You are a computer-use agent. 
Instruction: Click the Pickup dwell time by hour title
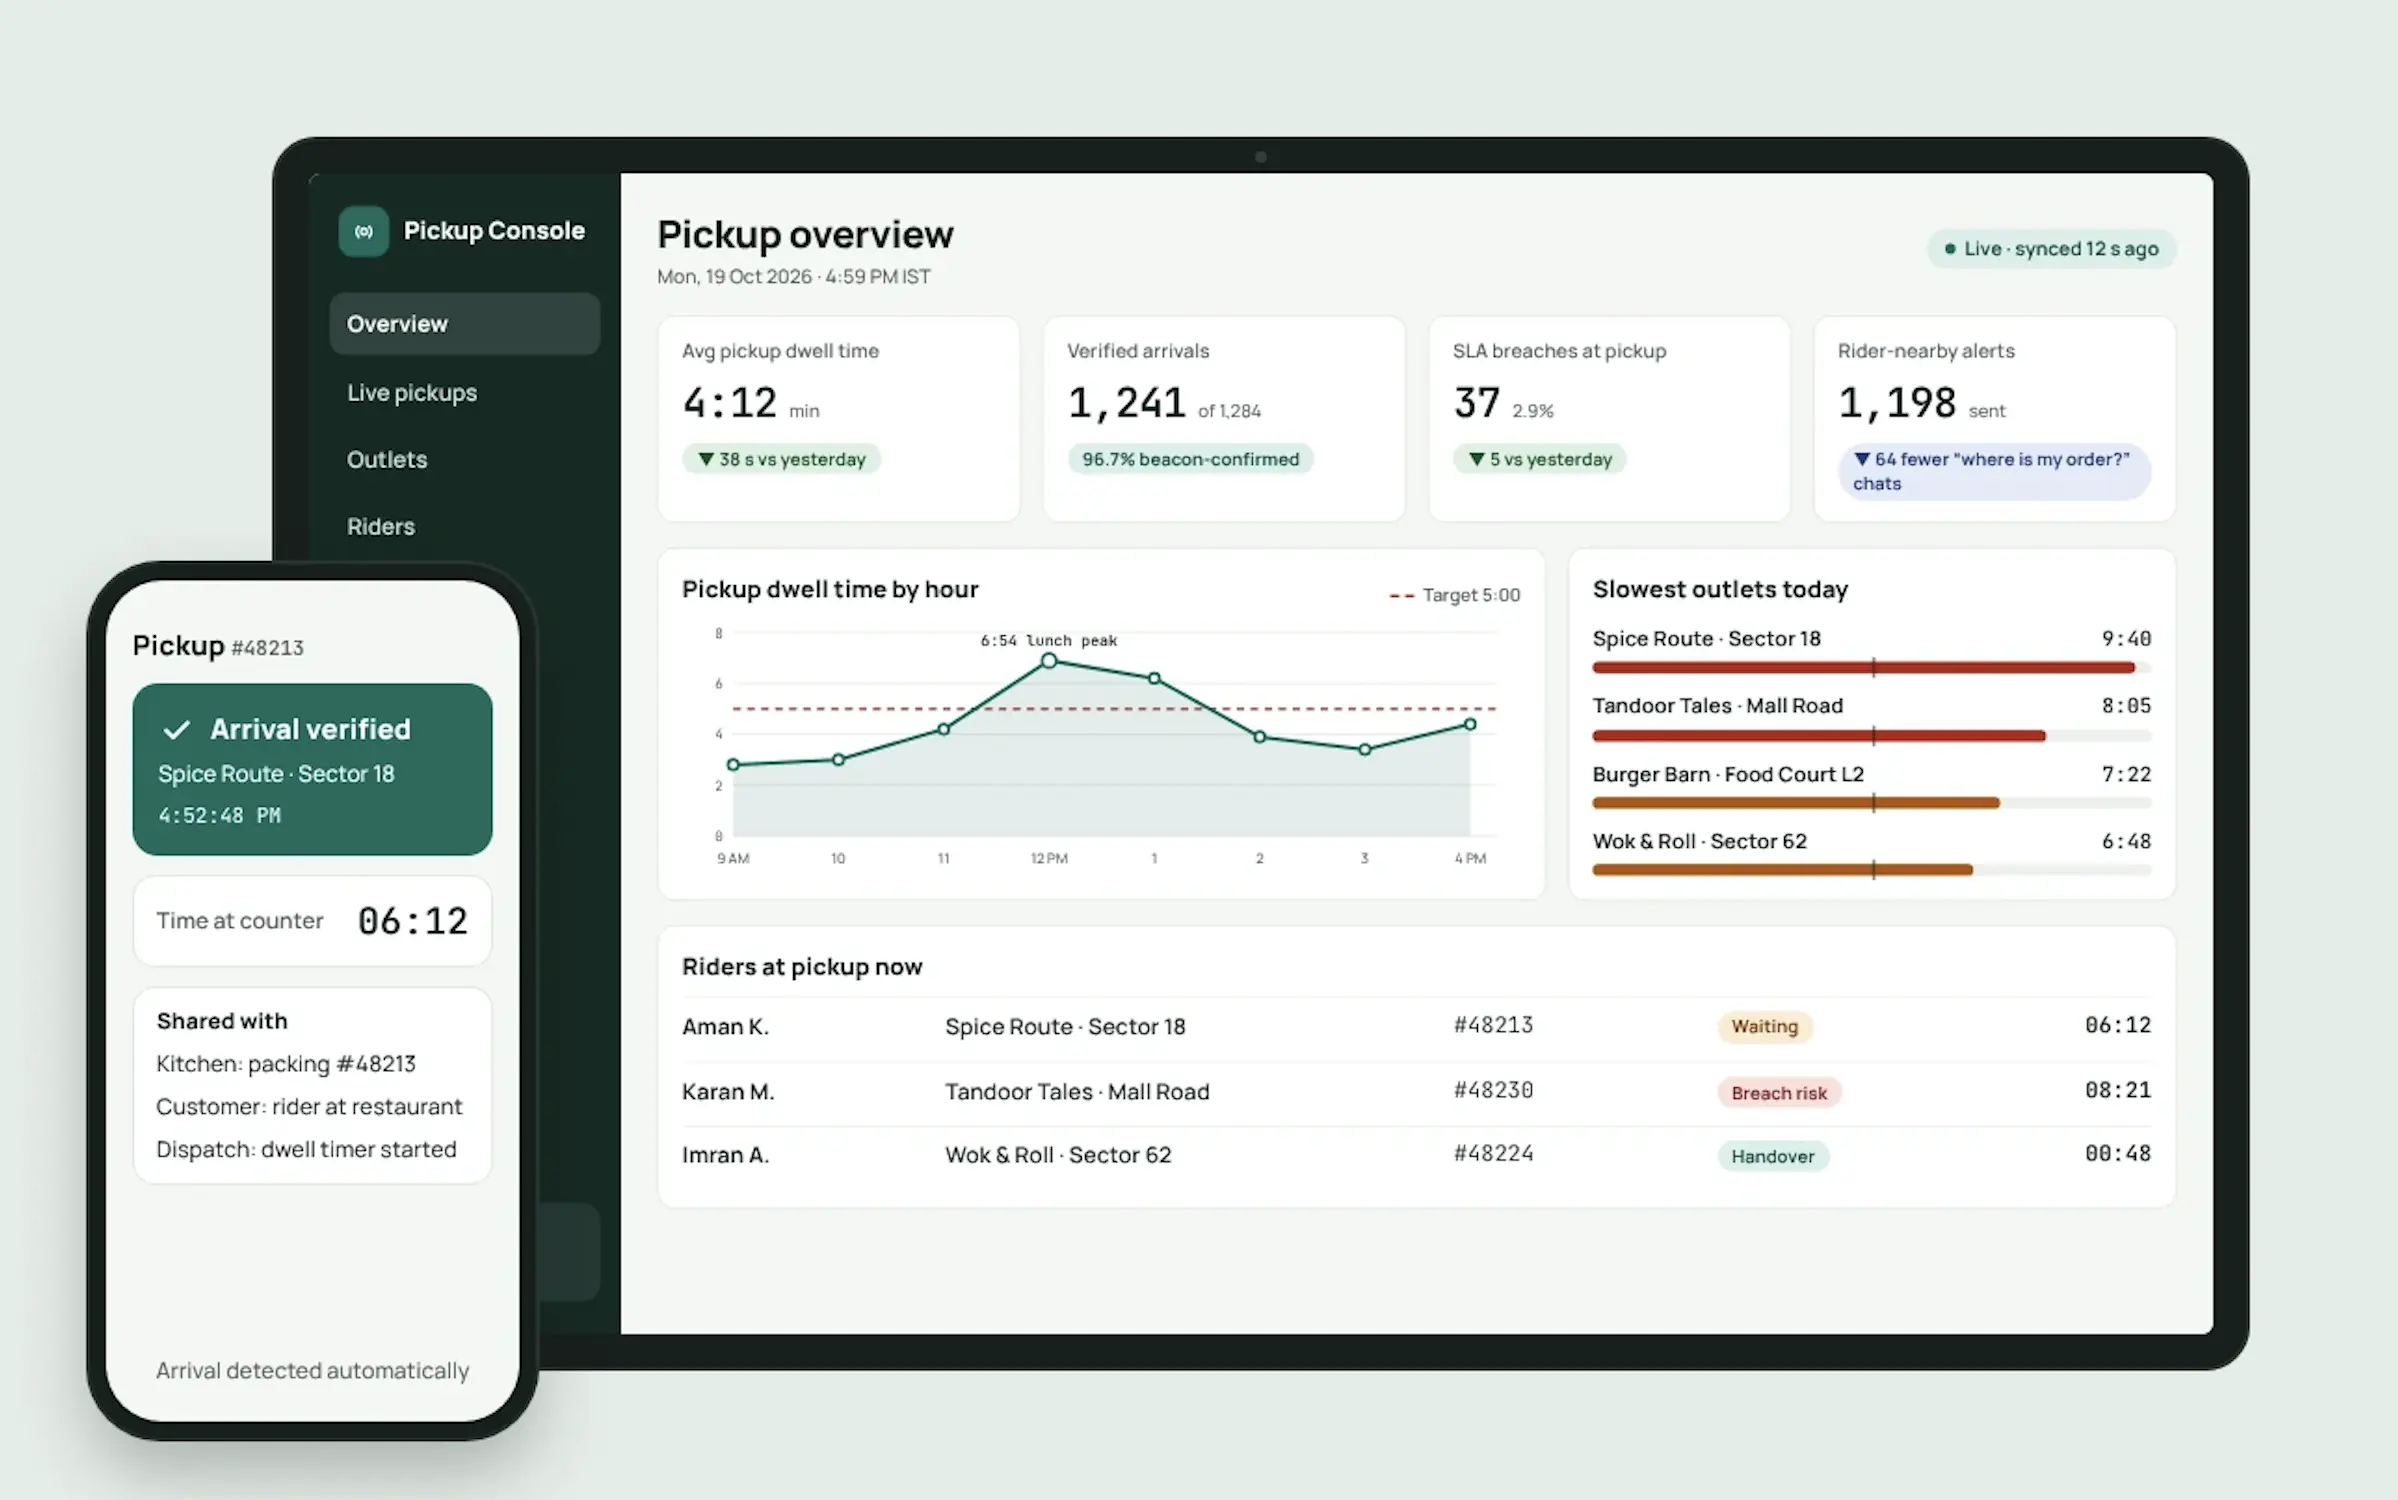[830, 590]
